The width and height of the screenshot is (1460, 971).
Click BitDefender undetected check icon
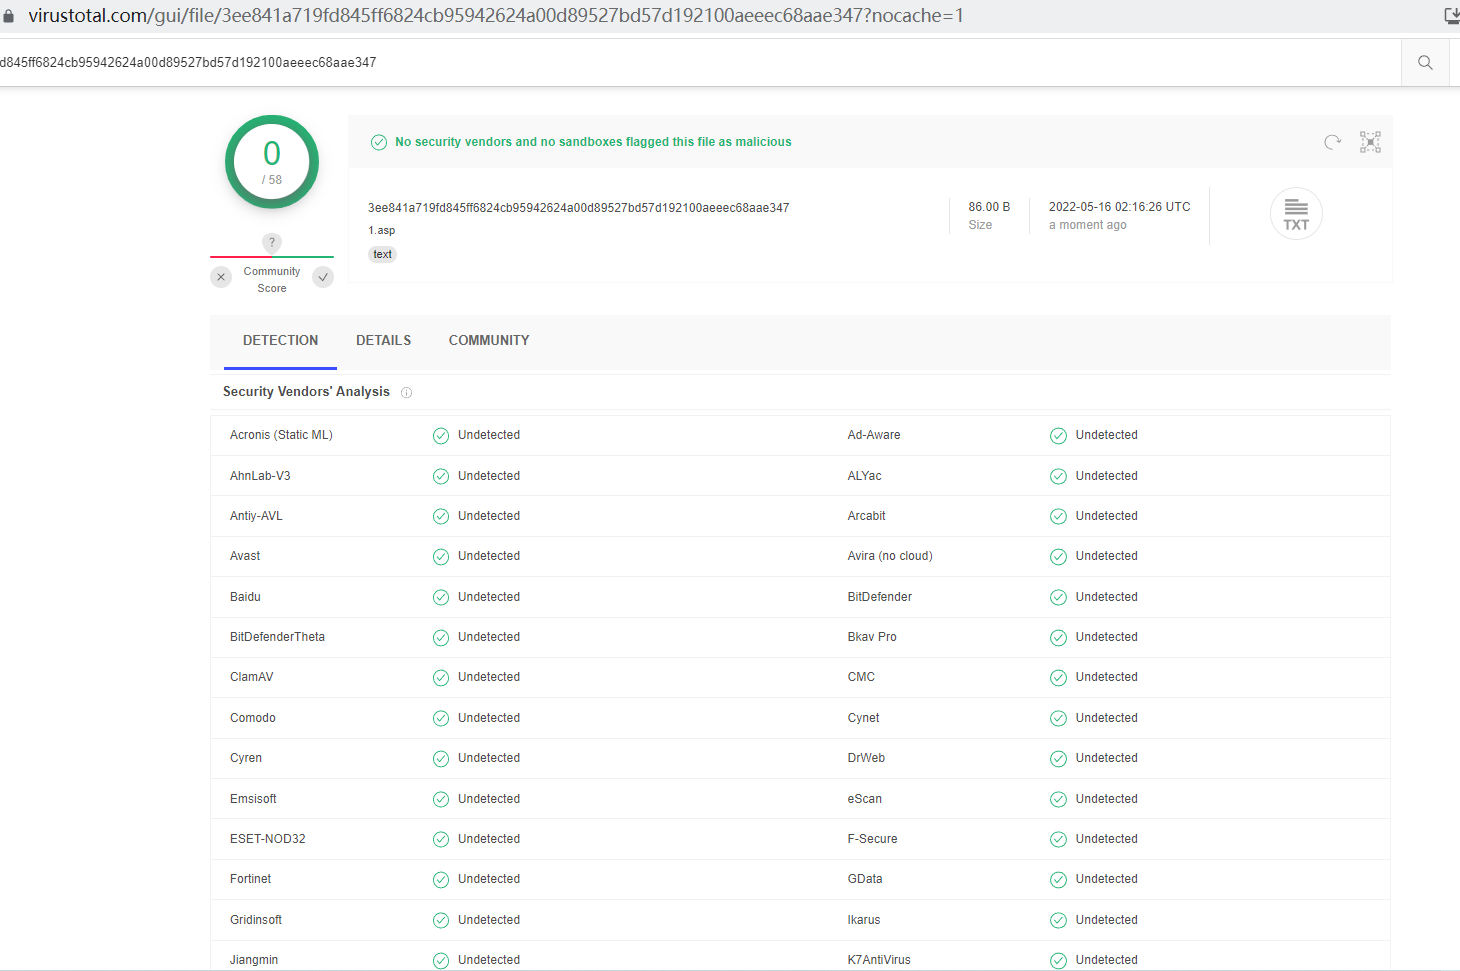point(1058,597)
